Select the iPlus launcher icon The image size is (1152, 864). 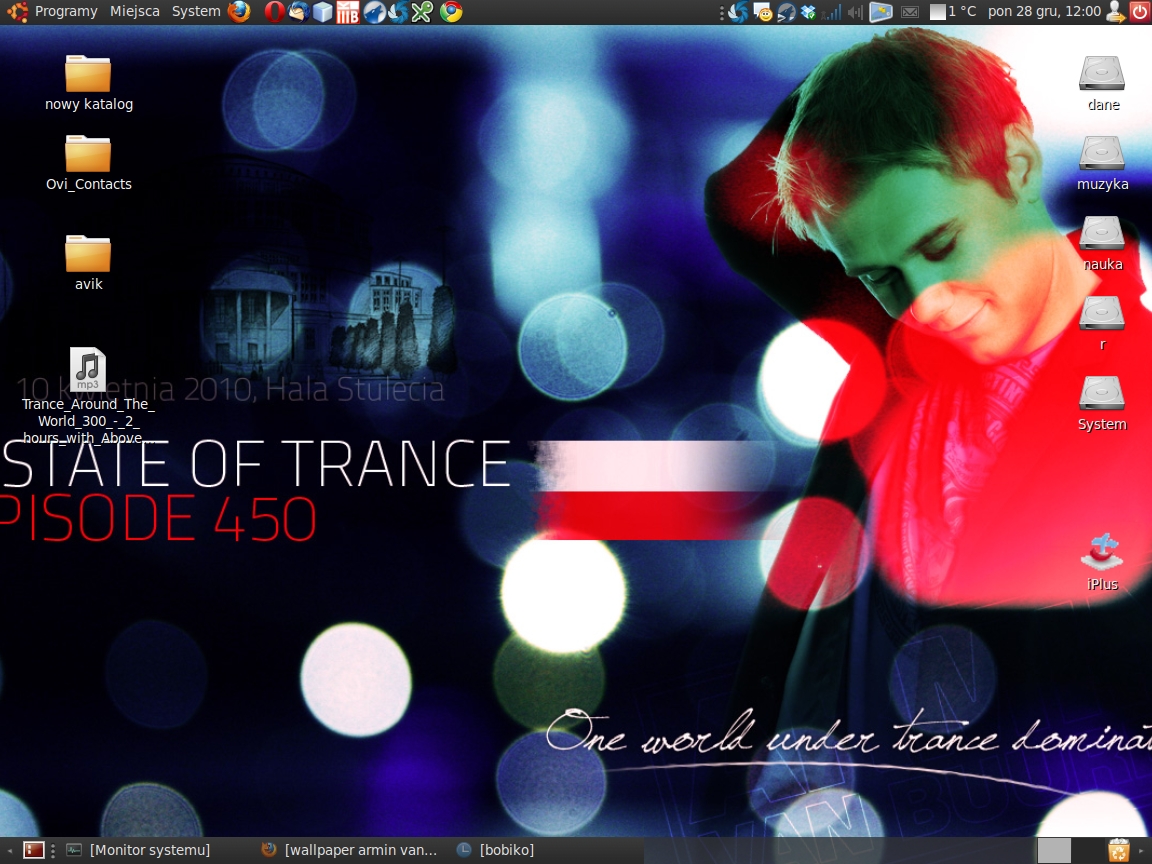pyautogui.click(x=1102, y=563)
